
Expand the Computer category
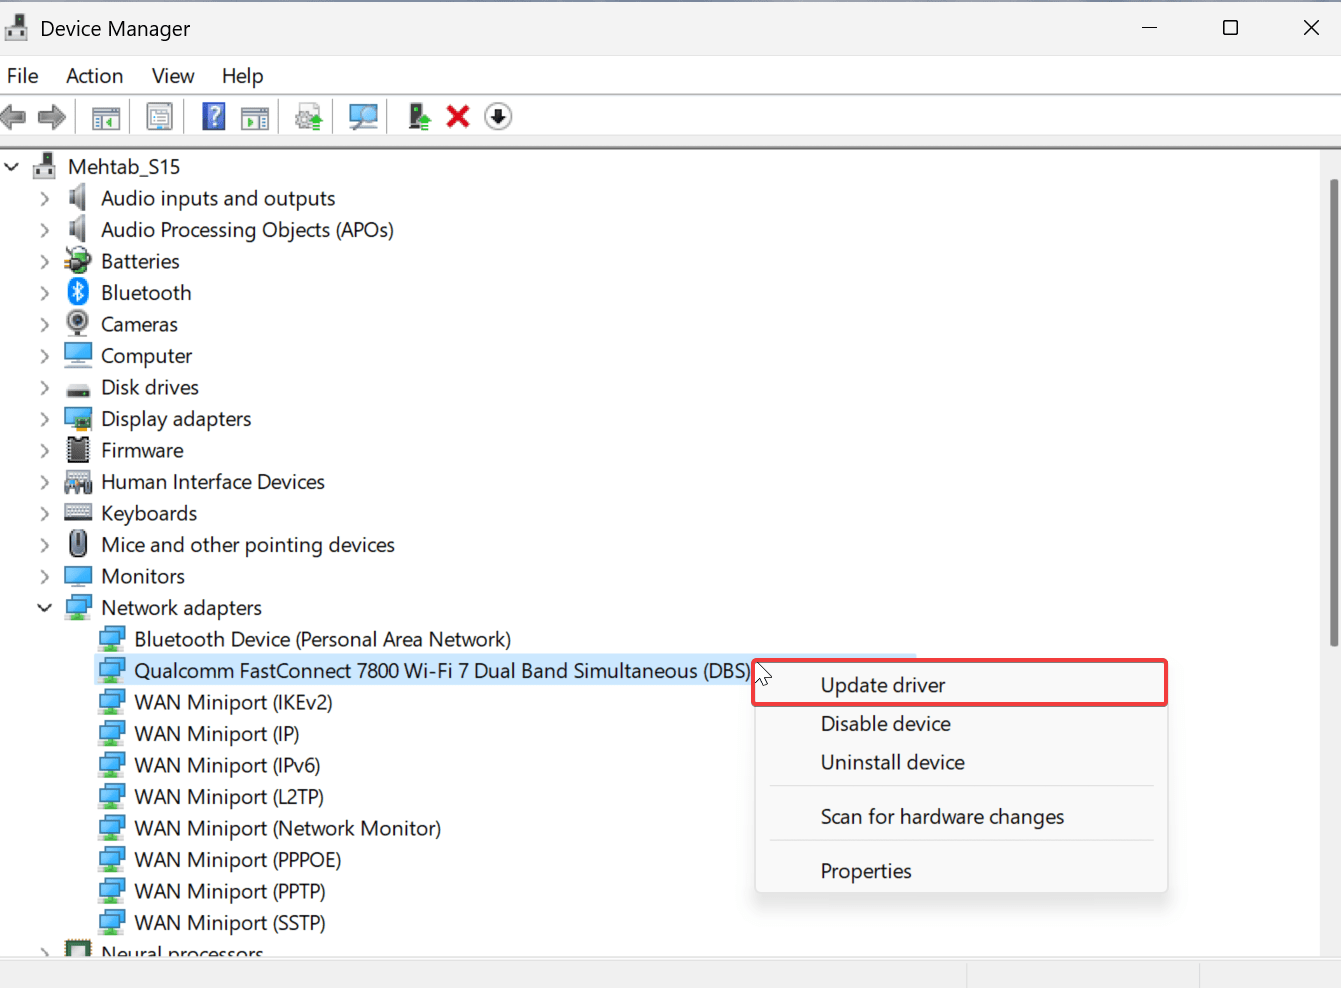[x=44, y=356]
